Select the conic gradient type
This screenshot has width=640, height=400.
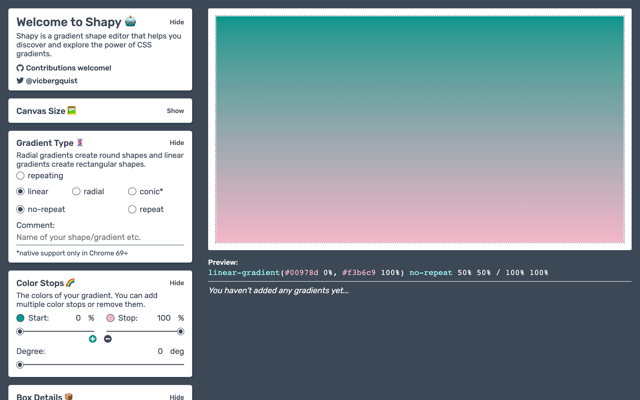tap(132, 191)
